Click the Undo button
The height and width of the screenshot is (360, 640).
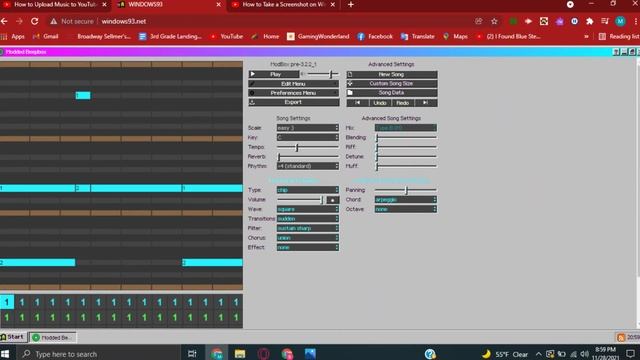(380, 103)
